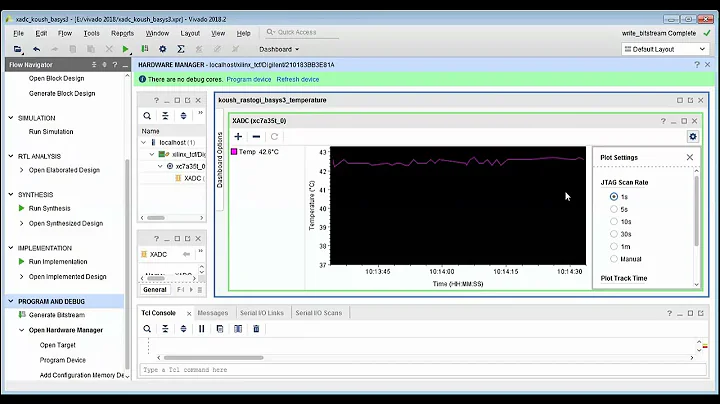Open Settings gear in main toolbar

pyautogui.click(x=163, y=49)
